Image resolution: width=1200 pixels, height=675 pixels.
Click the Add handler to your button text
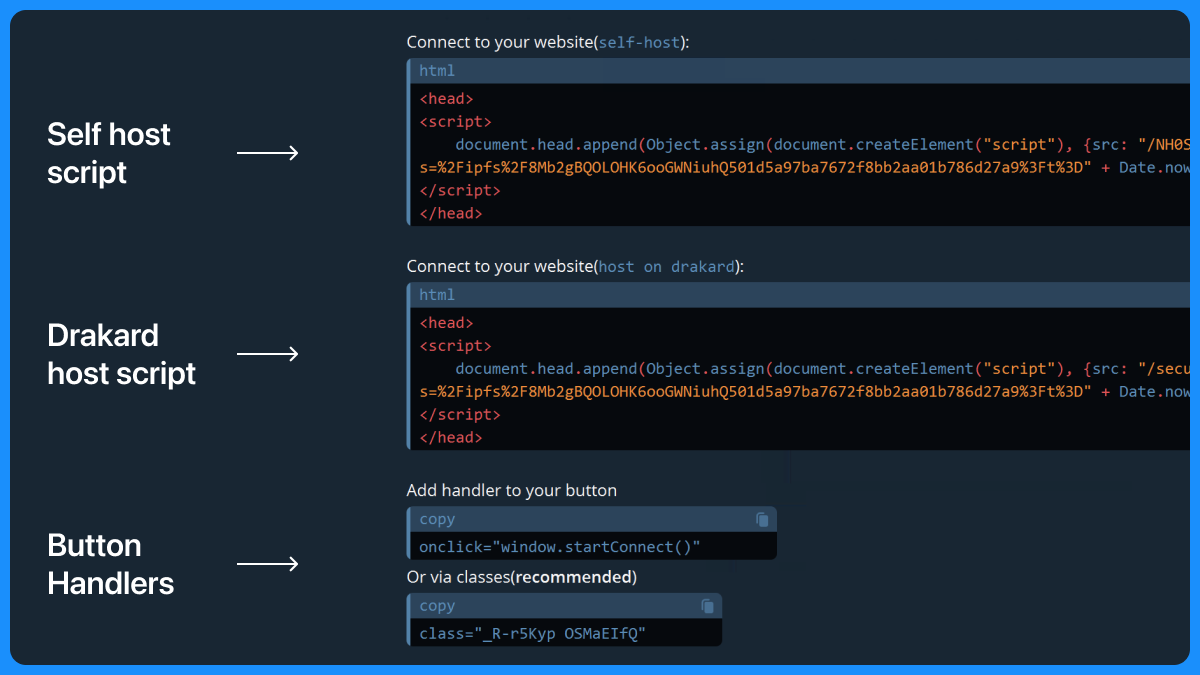point(511,490)
